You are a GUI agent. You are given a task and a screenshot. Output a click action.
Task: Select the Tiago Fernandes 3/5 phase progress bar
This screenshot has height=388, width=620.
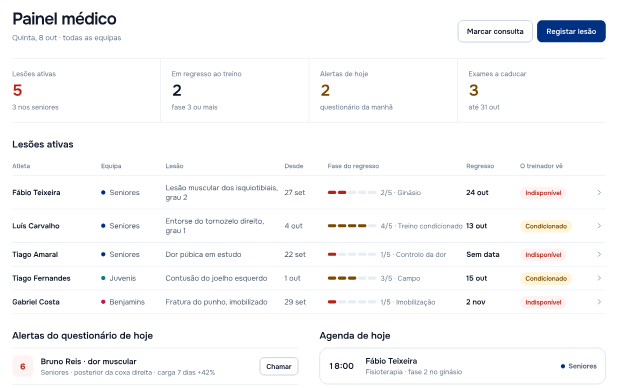coord(352,278)
